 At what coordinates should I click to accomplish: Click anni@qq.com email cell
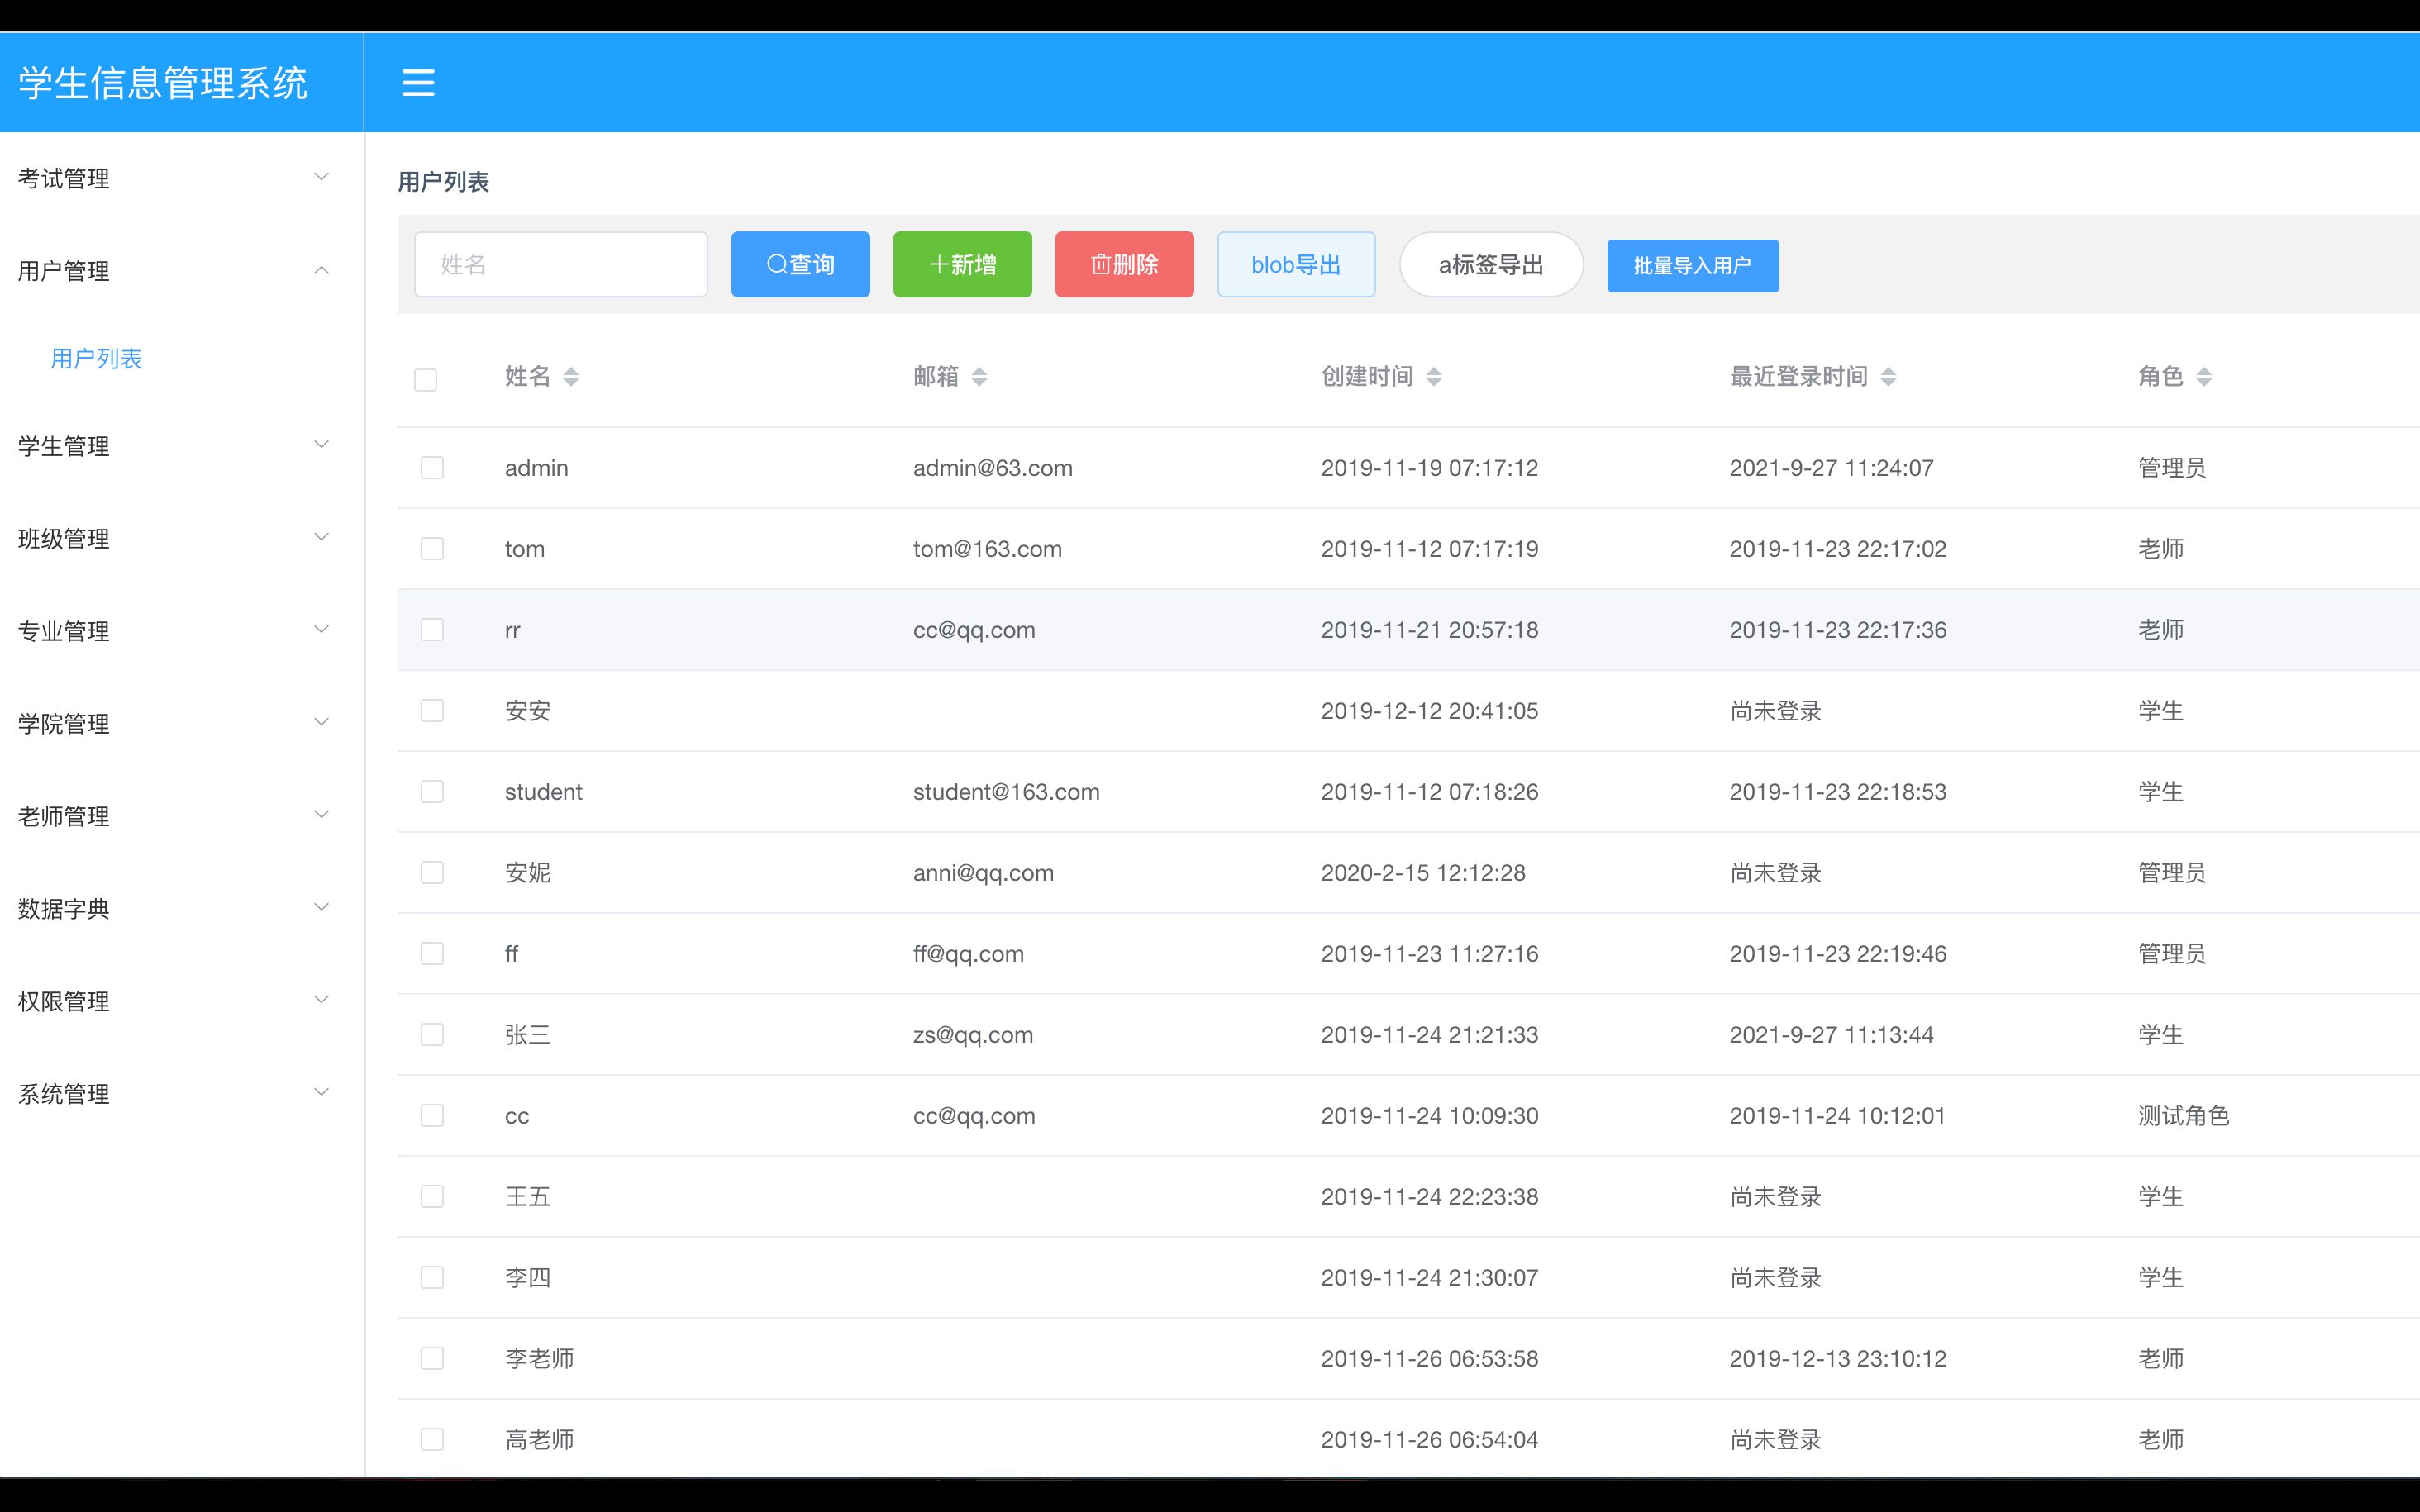click(983, 873)
